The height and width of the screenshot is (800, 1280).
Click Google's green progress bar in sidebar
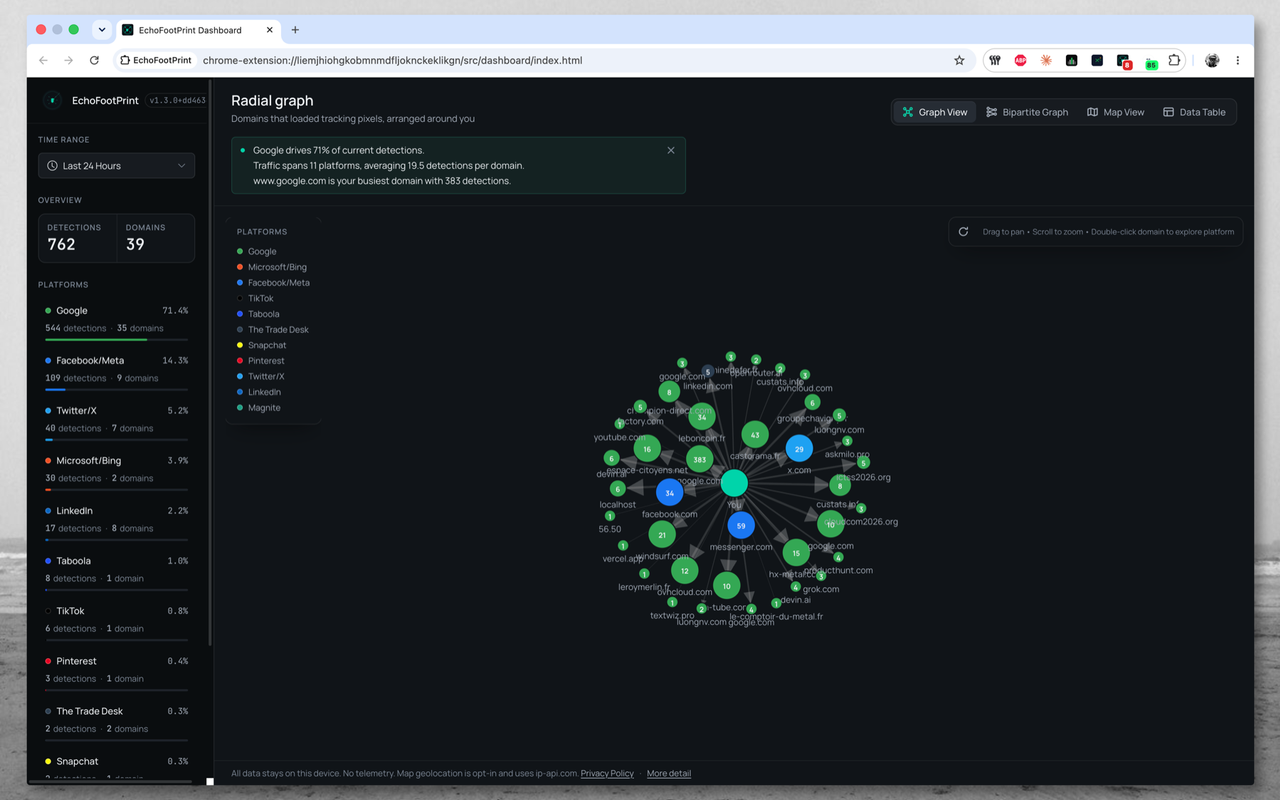96,340
